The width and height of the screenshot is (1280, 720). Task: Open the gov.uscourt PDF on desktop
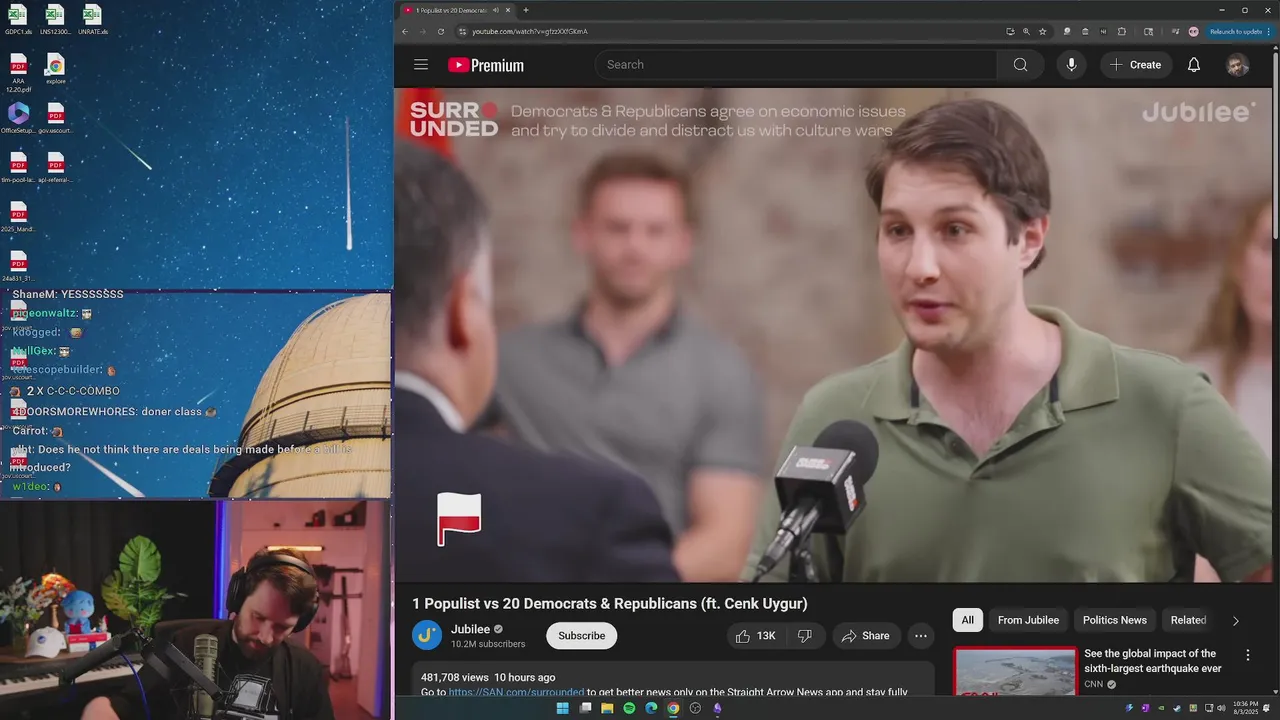pos(55,118)
